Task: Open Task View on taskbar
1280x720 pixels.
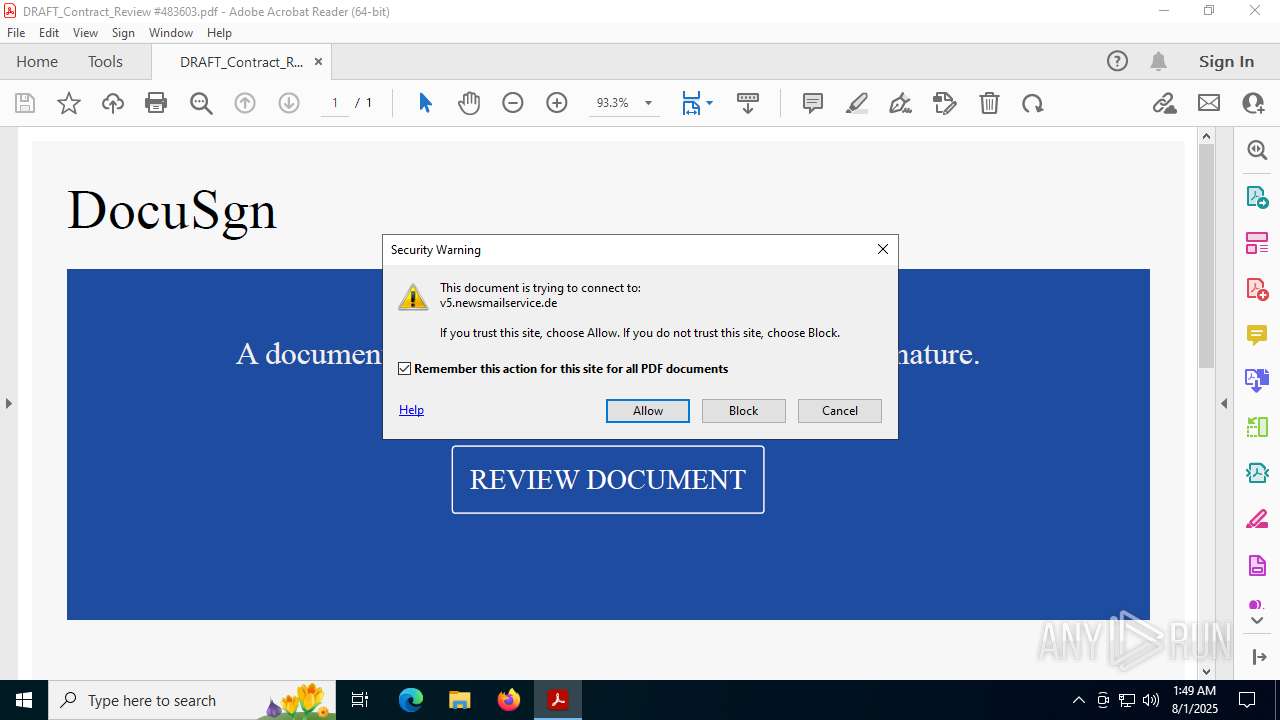Action: coord(361,700)
